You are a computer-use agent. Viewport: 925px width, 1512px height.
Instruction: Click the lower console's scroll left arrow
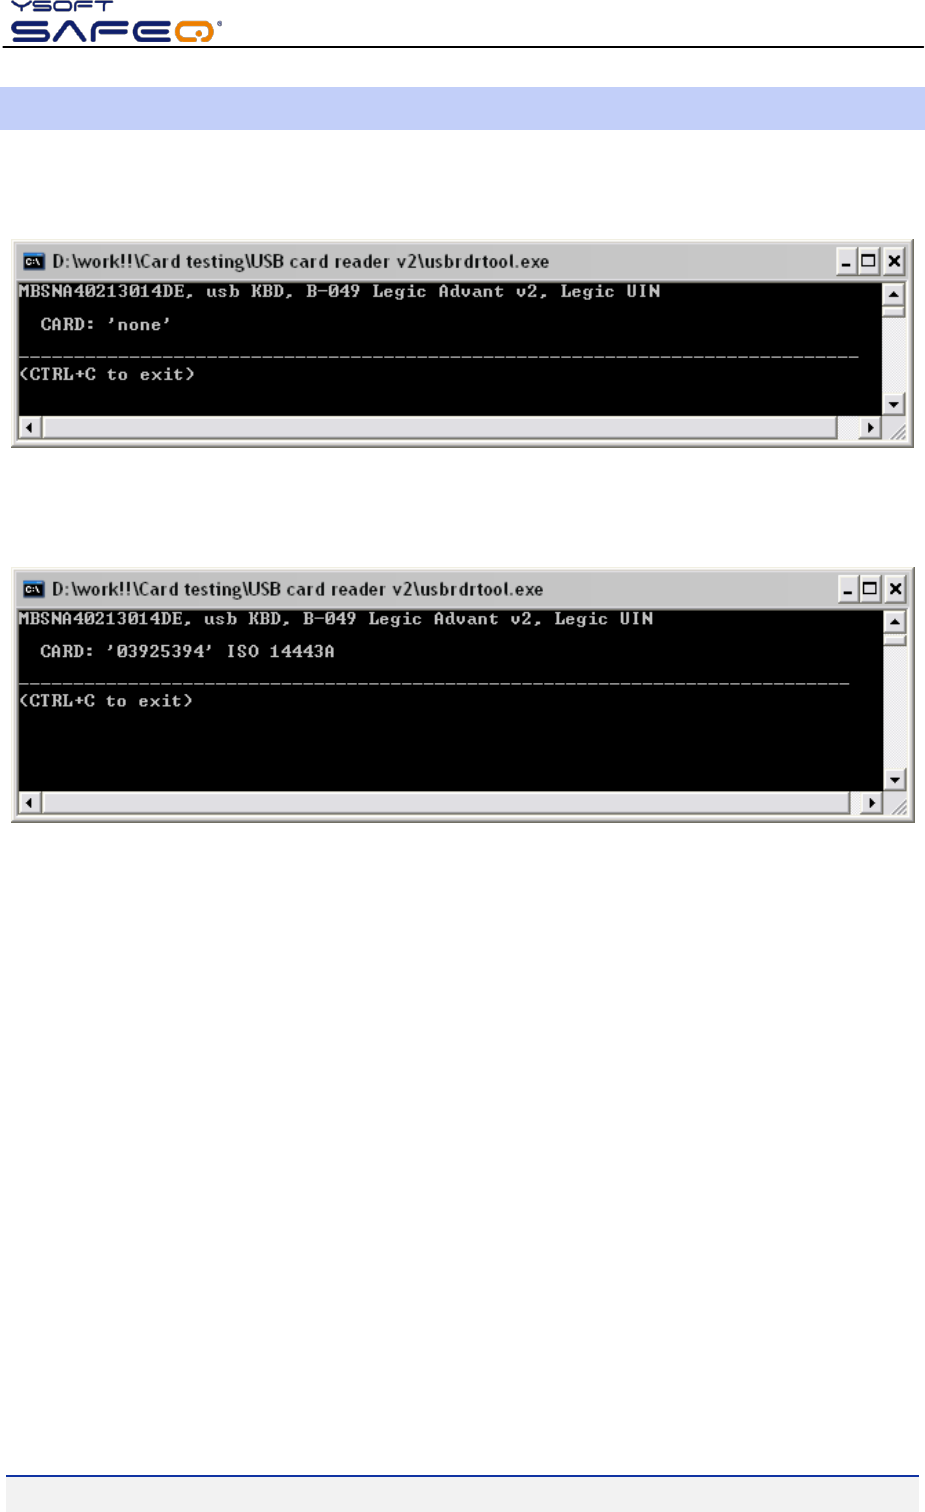(x=30, y=803)
